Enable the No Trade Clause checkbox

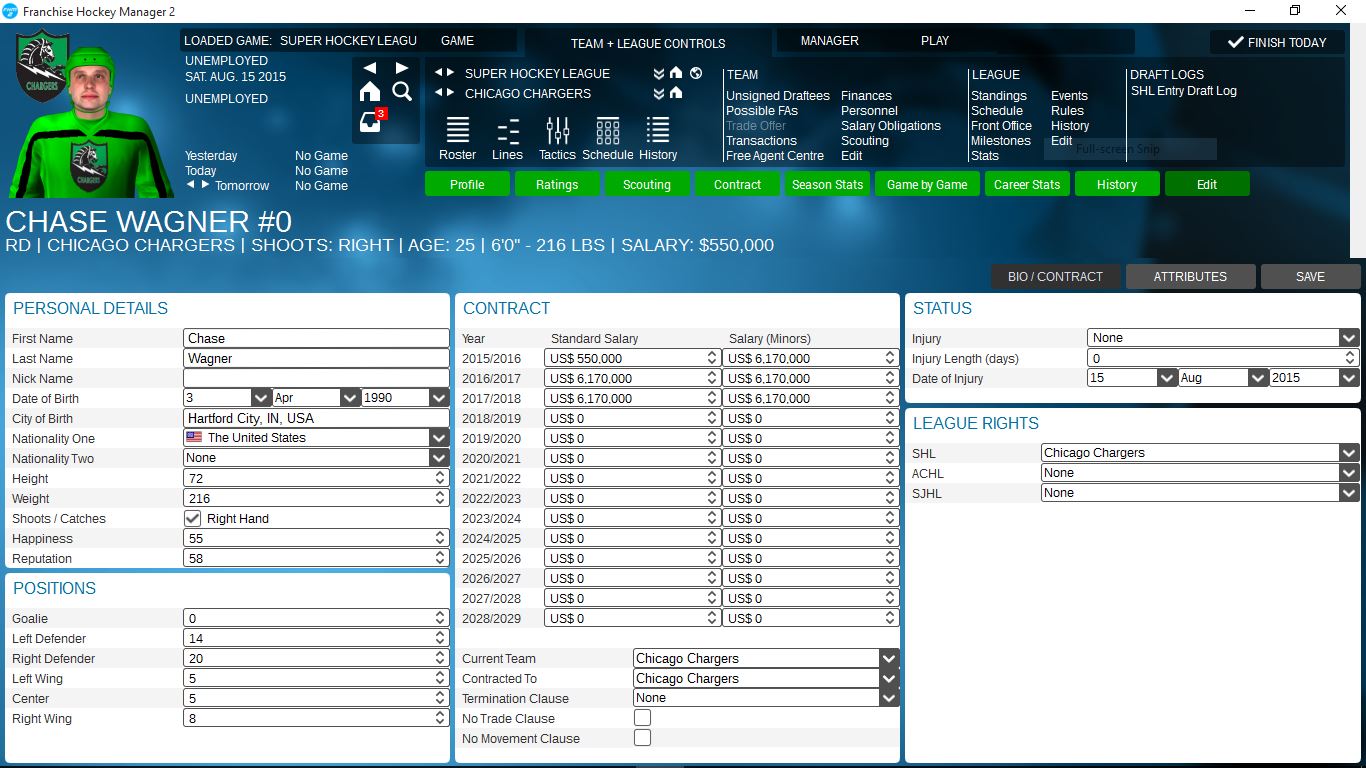(642, 718)
